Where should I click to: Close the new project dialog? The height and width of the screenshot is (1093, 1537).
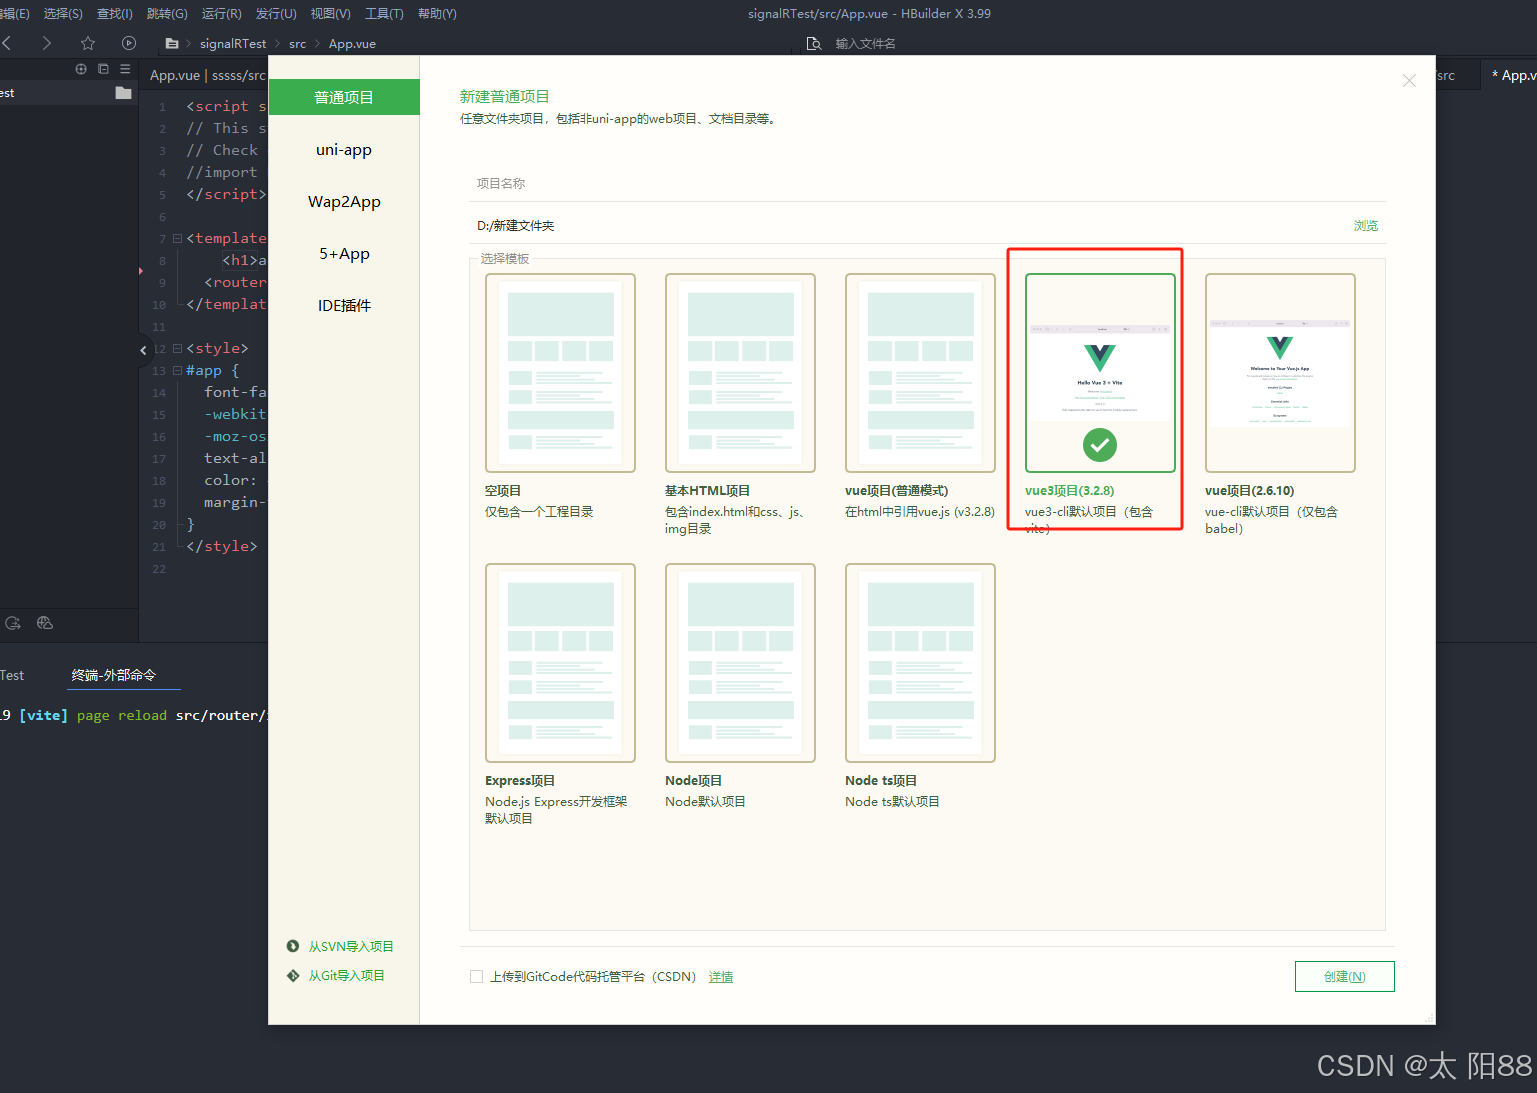tap(1409, 81)
